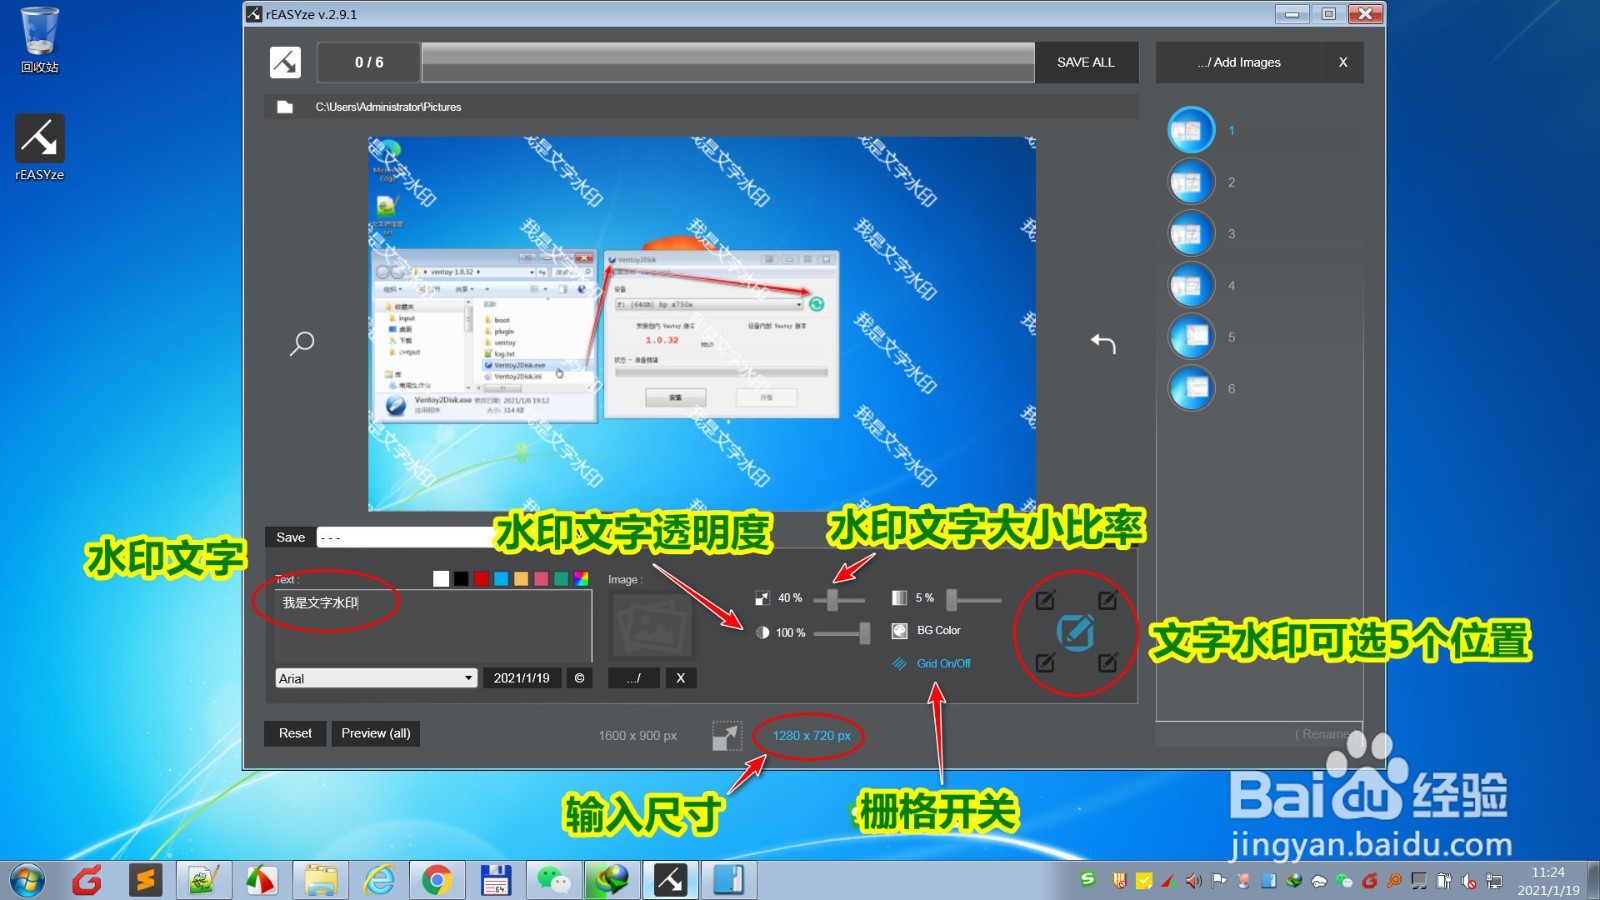The image size is (1600, 900).
Task: Click the undo arrow right of preview
Action: pyautogui.click(x=1103, y=343)
